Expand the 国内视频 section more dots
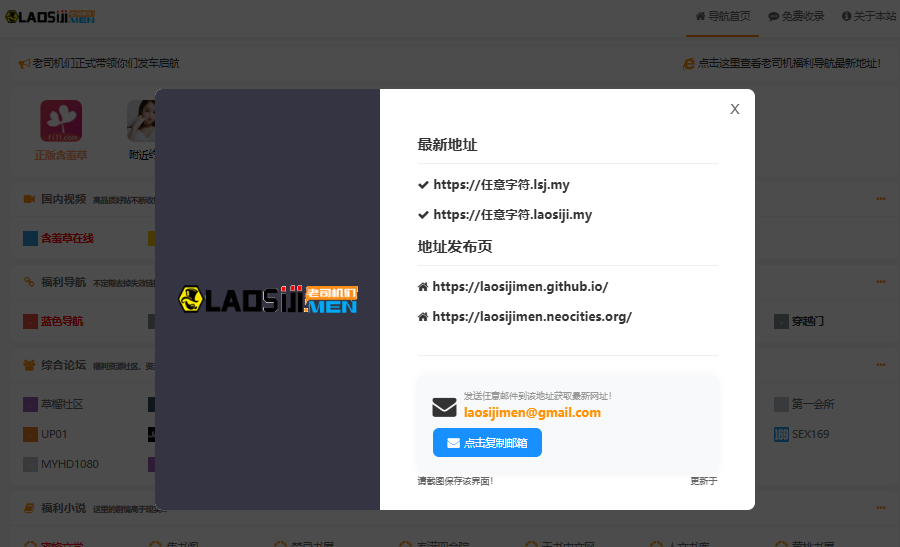Image resolution: width=900 pixels, height=547 pixels. 881,199
